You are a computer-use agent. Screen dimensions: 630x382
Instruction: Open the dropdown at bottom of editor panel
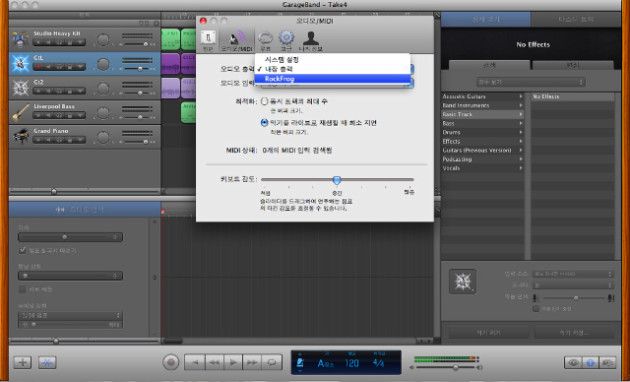point(70,315)
